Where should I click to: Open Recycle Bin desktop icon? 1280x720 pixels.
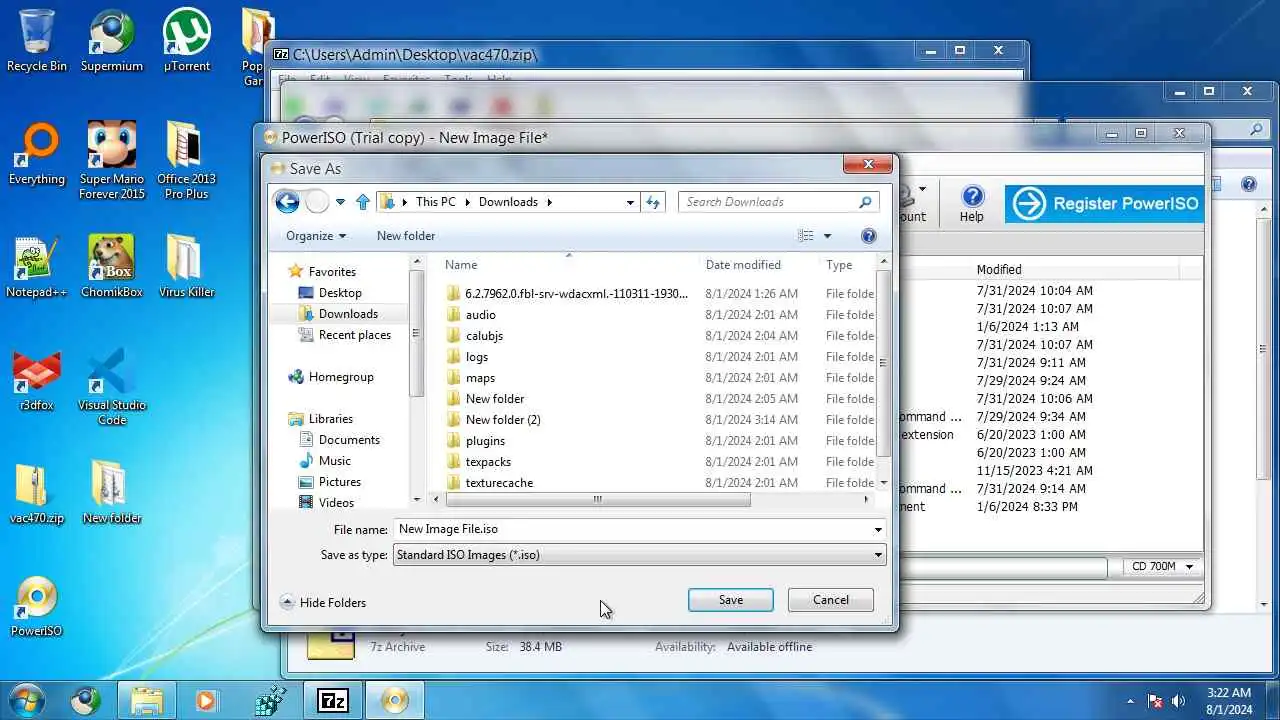37,41
